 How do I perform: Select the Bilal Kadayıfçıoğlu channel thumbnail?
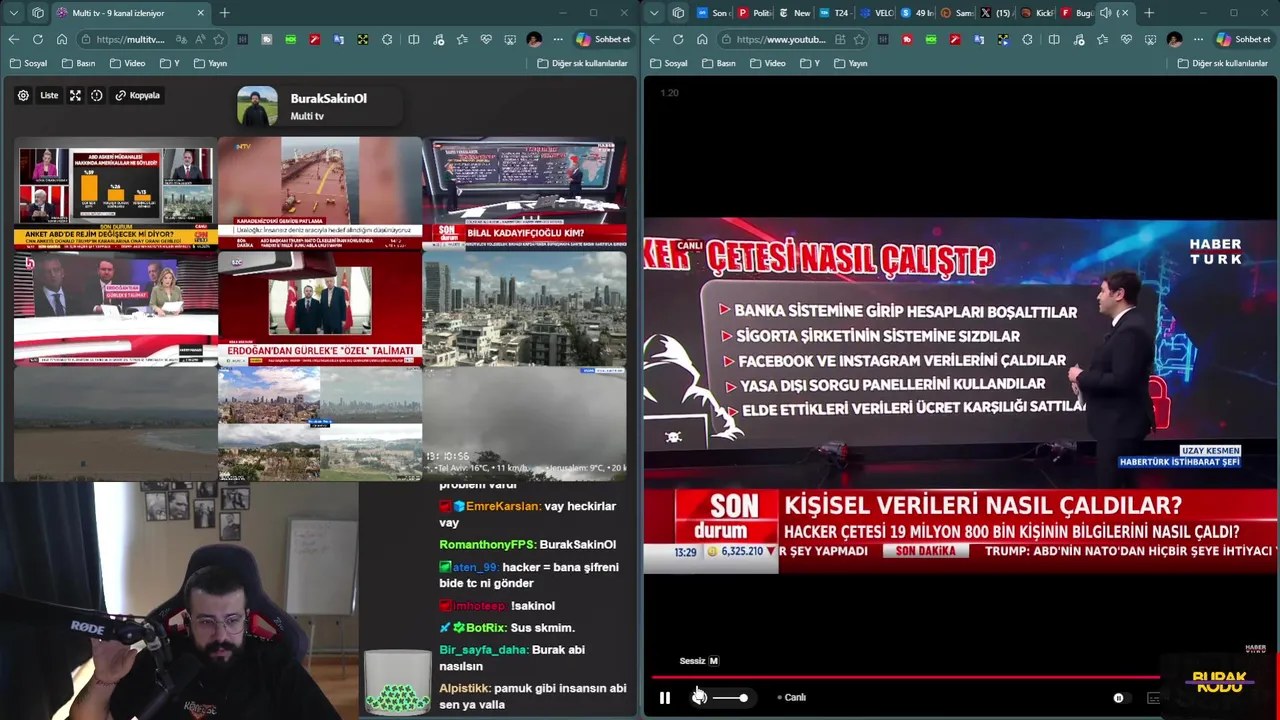(x=525, y=193)
